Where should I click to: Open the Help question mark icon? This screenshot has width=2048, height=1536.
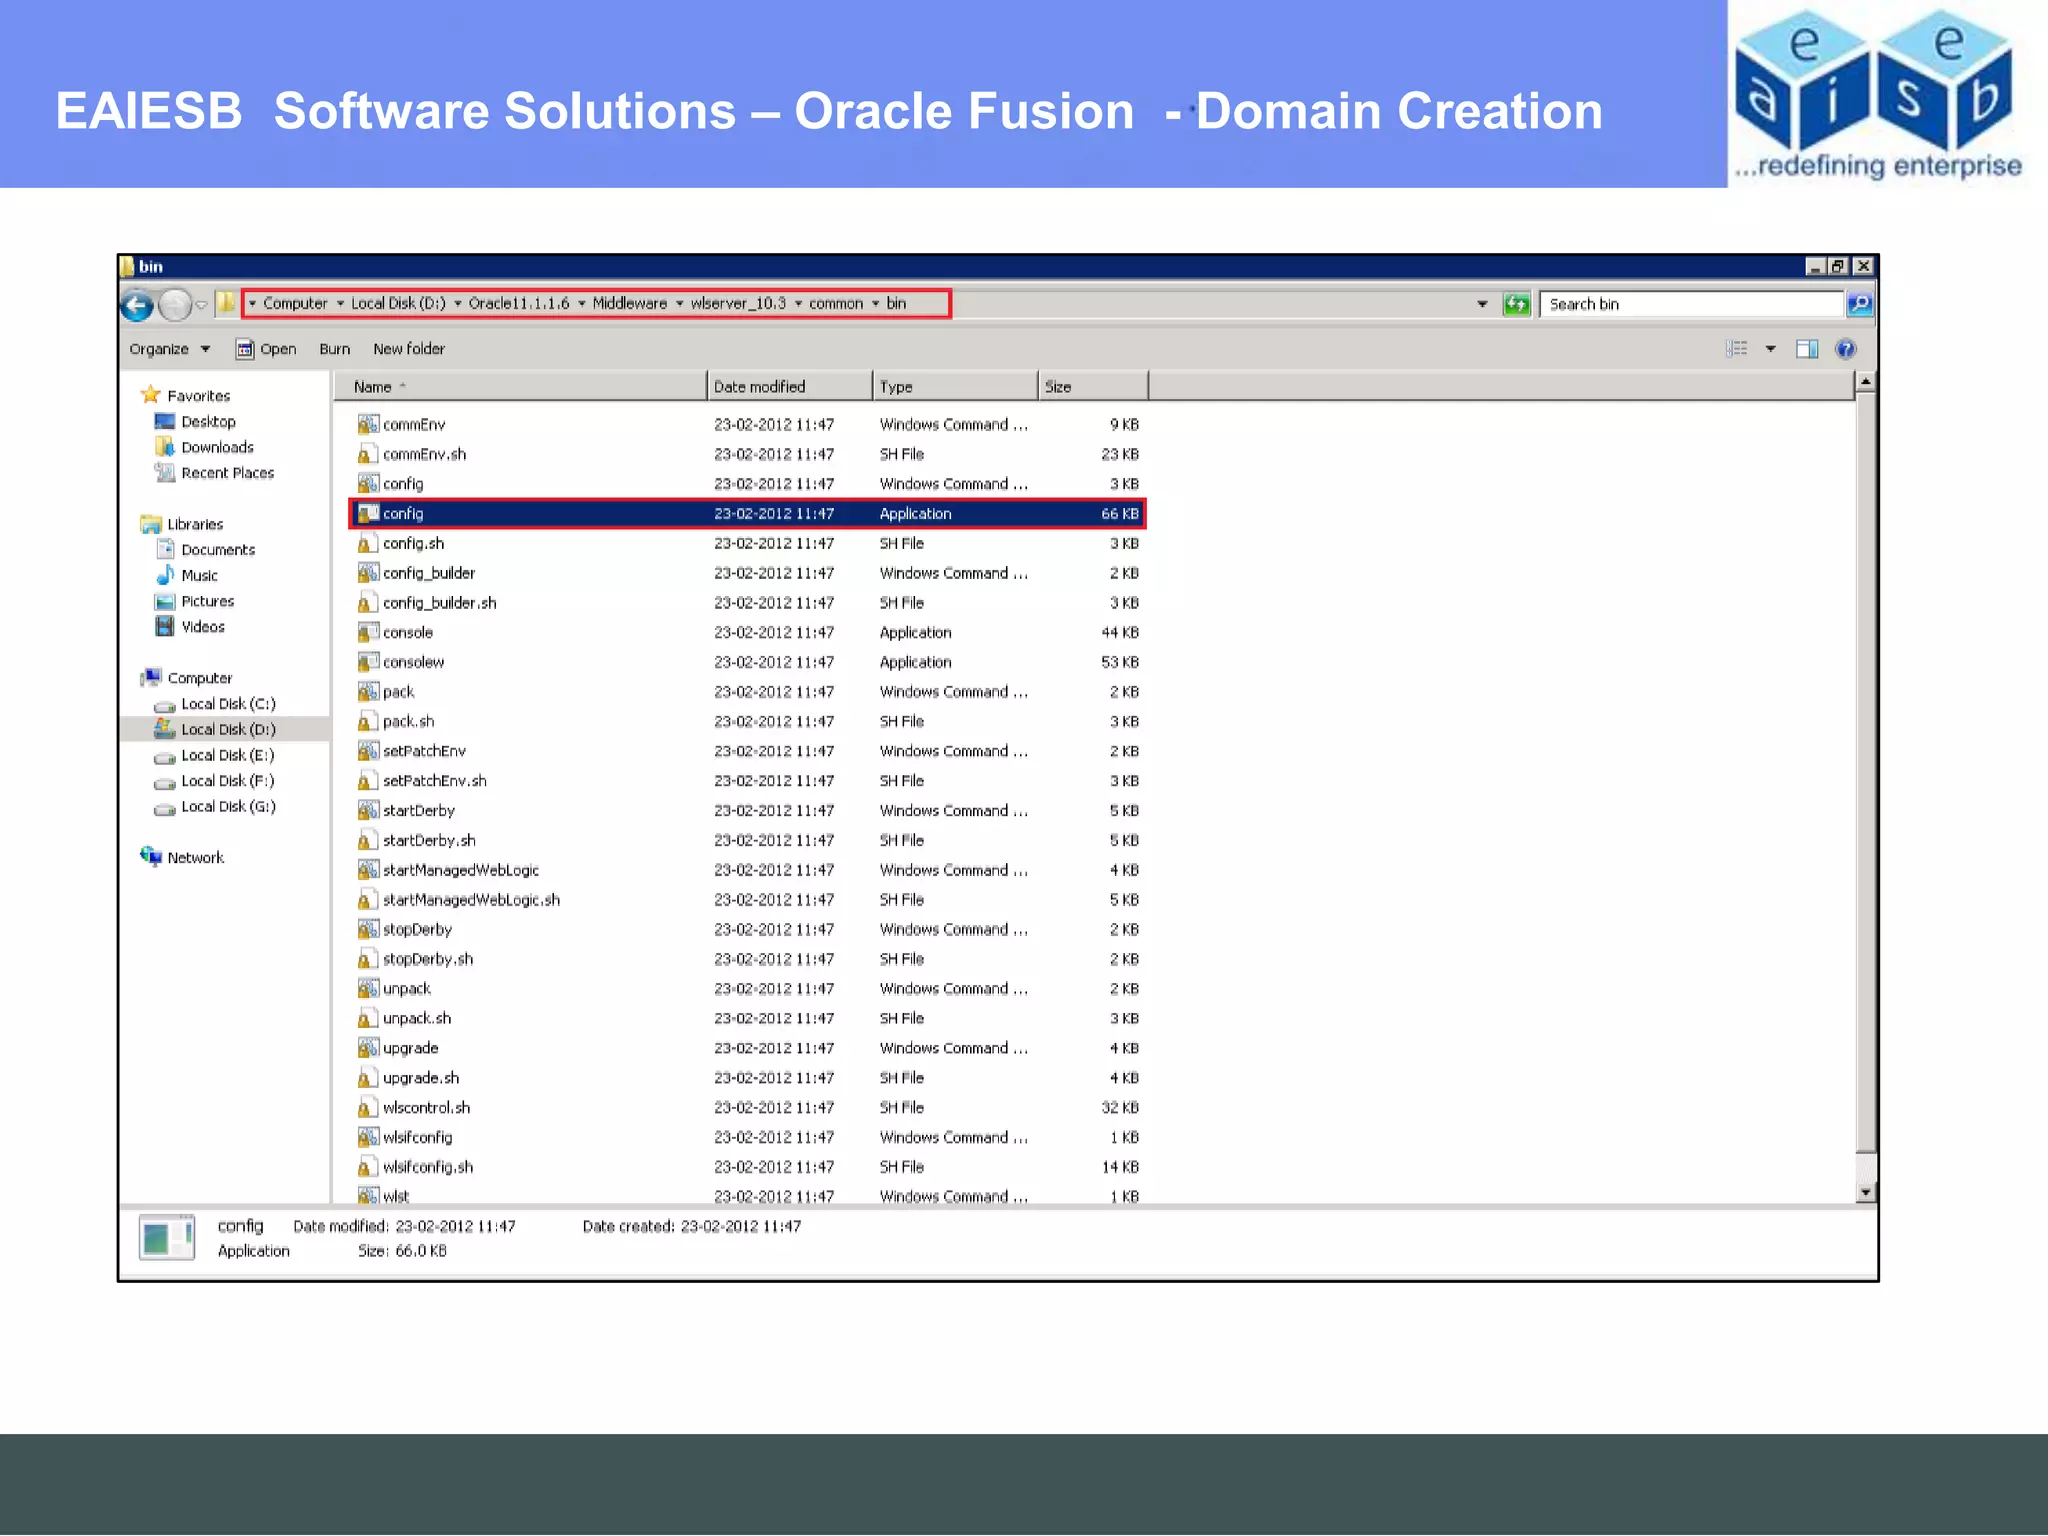pos(1845,349)
